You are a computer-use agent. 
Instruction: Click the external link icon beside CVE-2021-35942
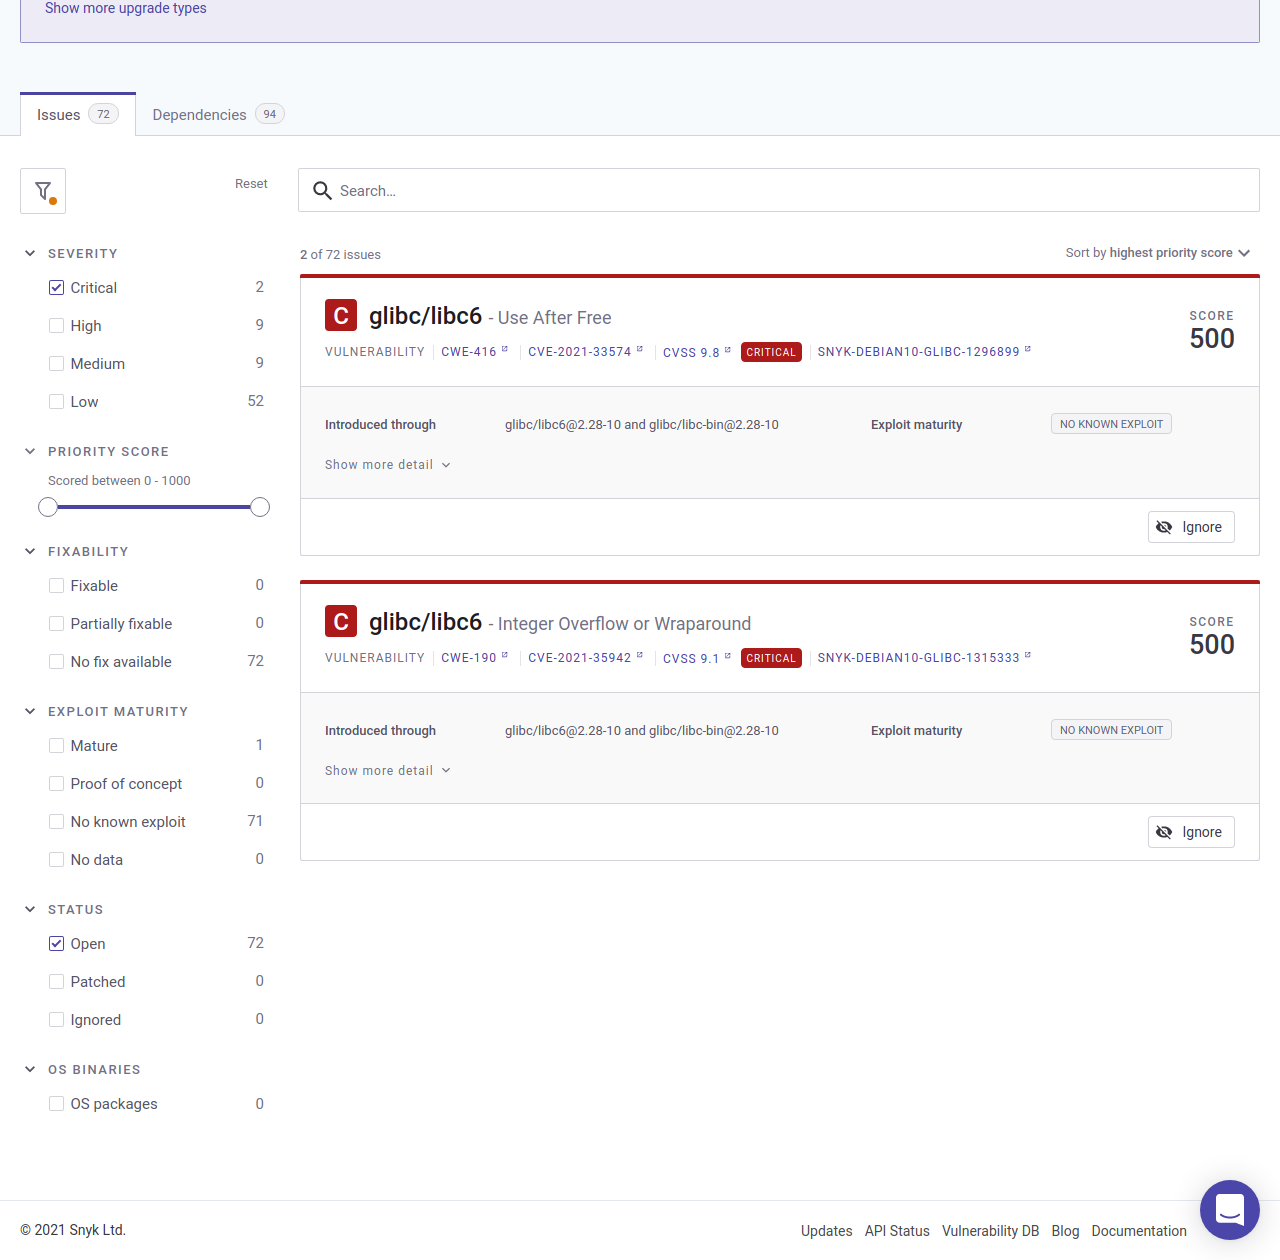640,655
